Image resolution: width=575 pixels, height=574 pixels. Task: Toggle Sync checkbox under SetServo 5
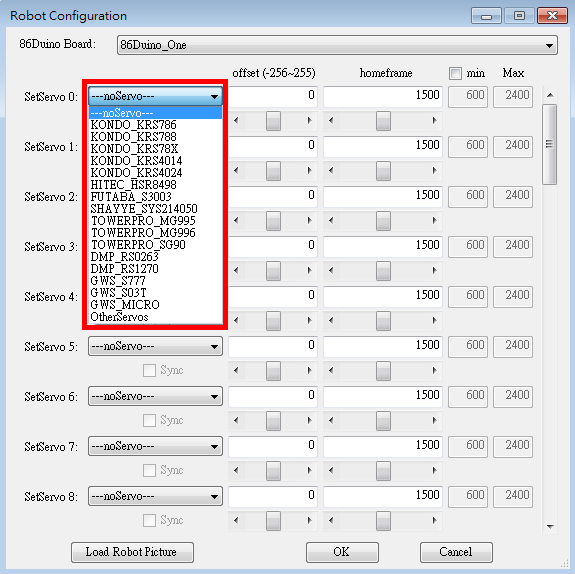[x=149, y=370]
